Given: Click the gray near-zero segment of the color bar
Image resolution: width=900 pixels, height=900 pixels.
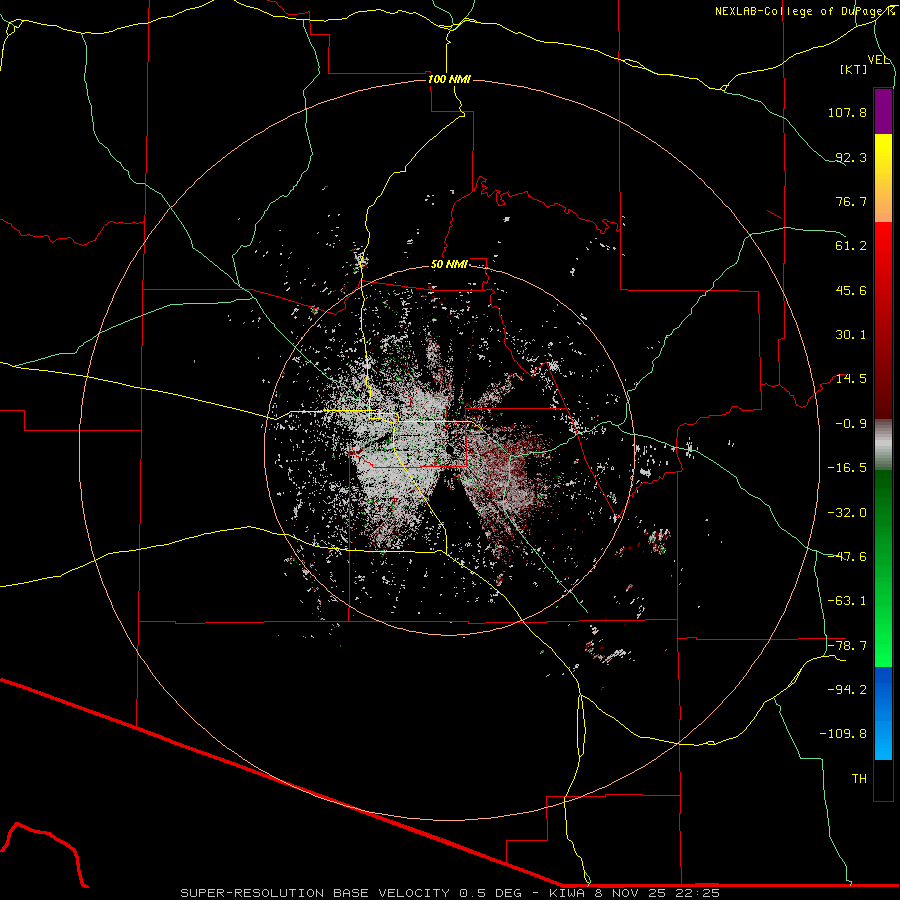Looking at the screenshot, I should point(883,445).
